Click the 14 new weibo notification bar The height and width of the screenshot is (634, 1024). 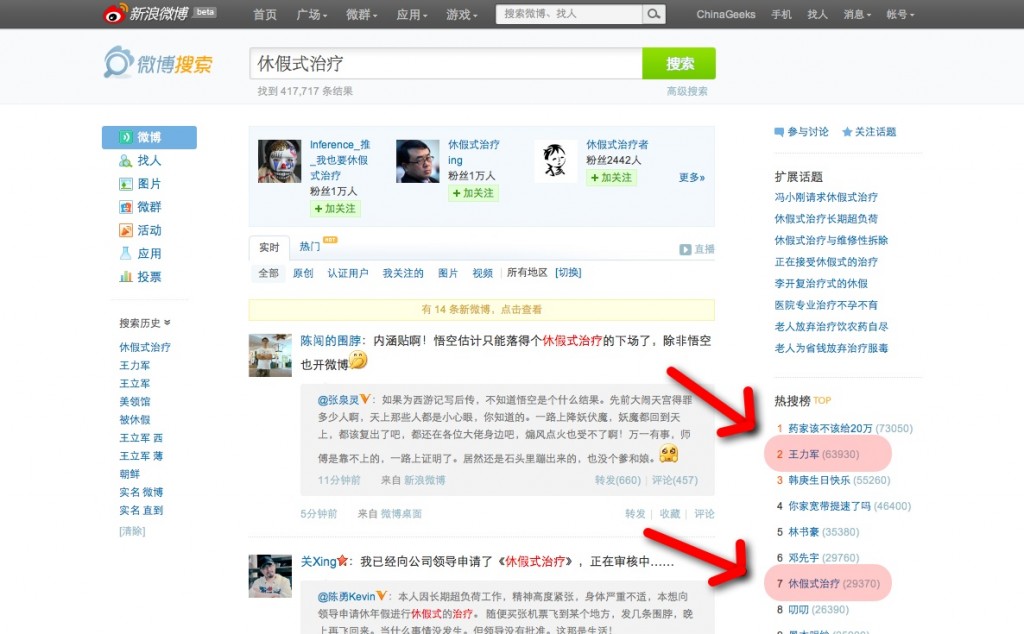tap(481, 310)
